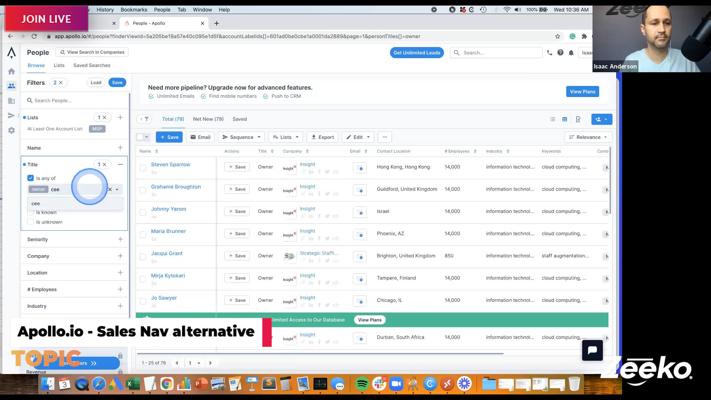Click the more actions ellipsis button
Screen dimensions: 711x400
click(x=384, y=137)
